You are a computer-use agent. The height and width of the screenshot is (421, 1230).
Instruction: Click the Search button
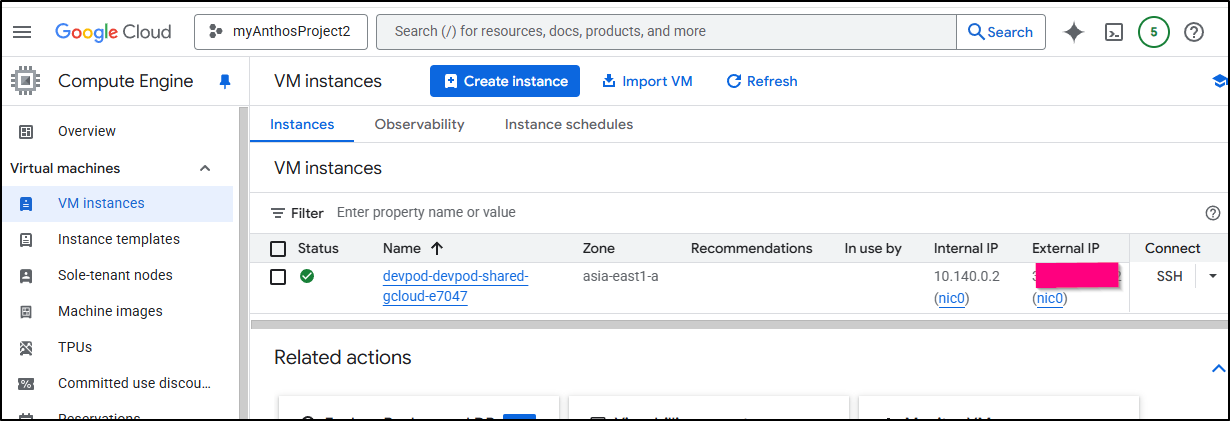[1001, 32]
